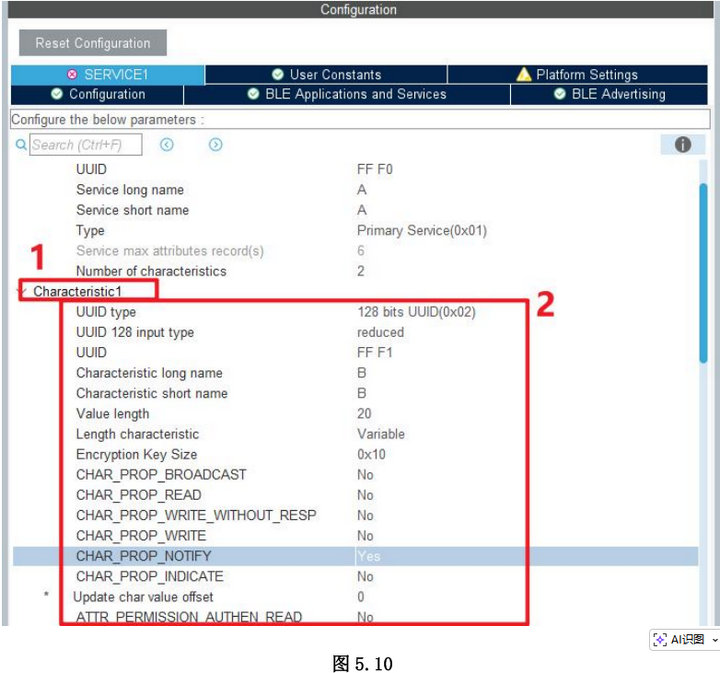Screen dimensions: 720x673
Task: Go to next search result arrow
Action: pyautogui.click(x=215, y=145)
